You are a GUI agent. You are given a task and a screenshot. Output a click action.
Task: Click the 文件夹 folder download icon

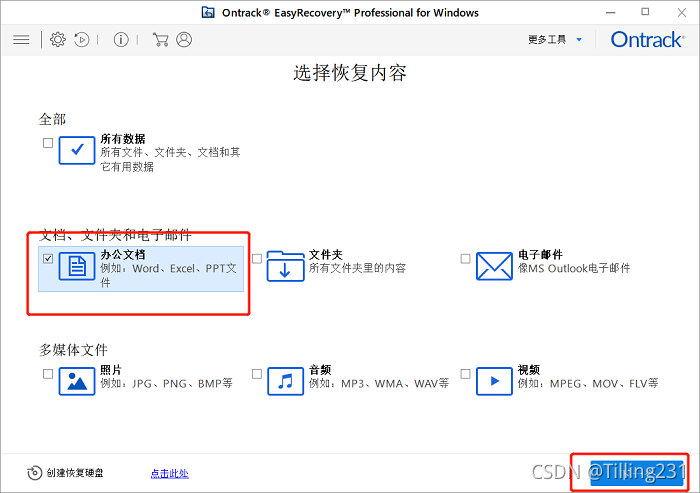(x=285, y=266)
